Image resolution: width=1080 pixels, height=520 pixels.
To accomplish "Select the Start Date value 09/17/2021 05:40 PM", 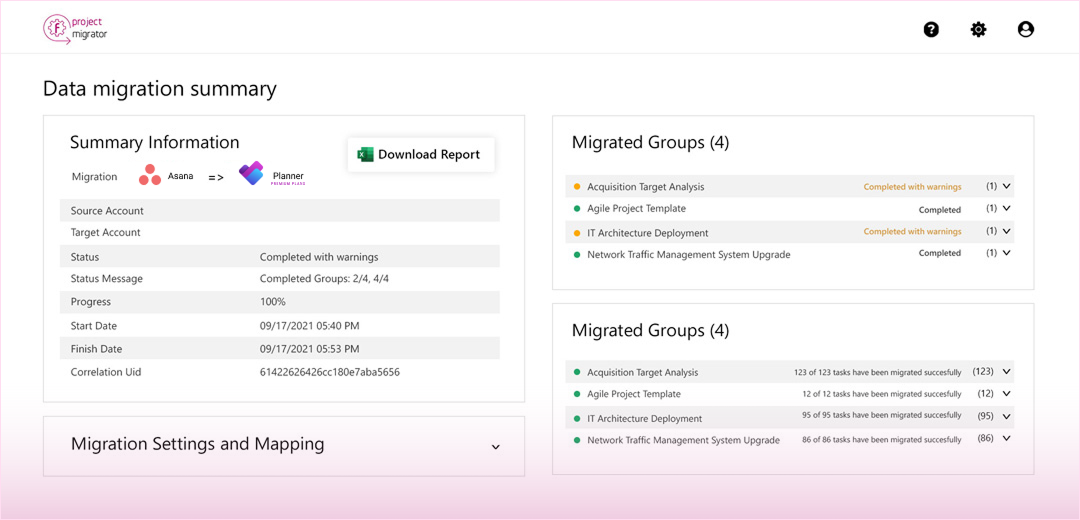I will point(309,326).
